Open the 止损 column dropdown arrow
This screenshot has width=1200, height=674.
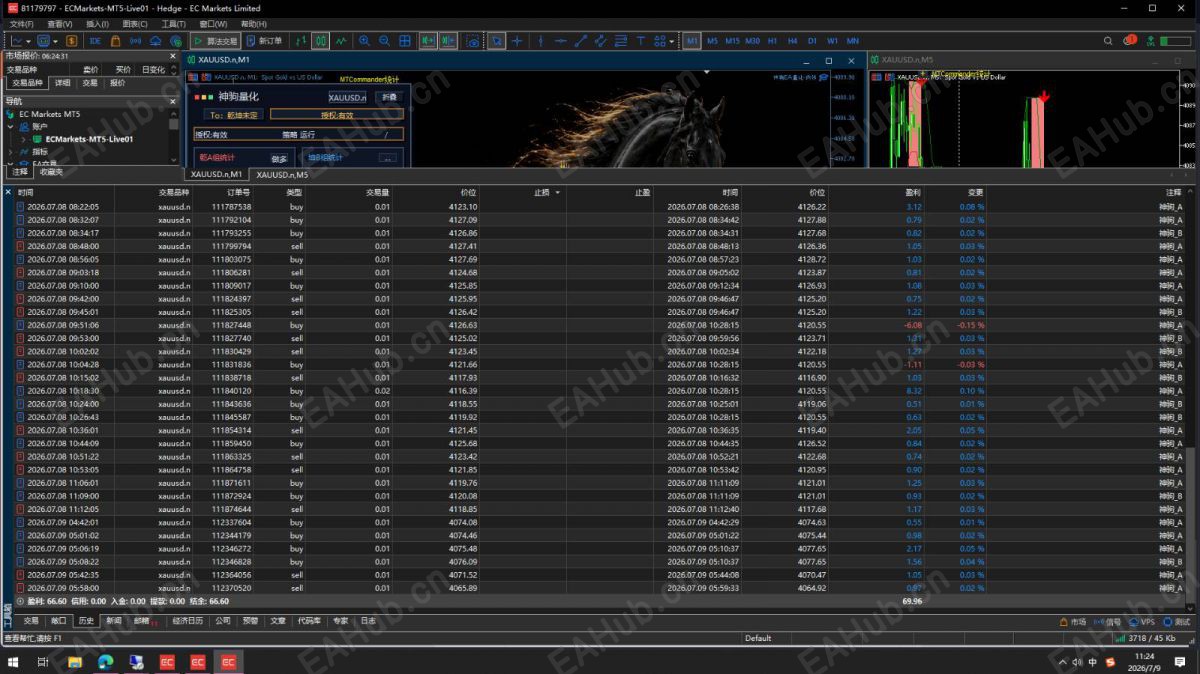558,192
